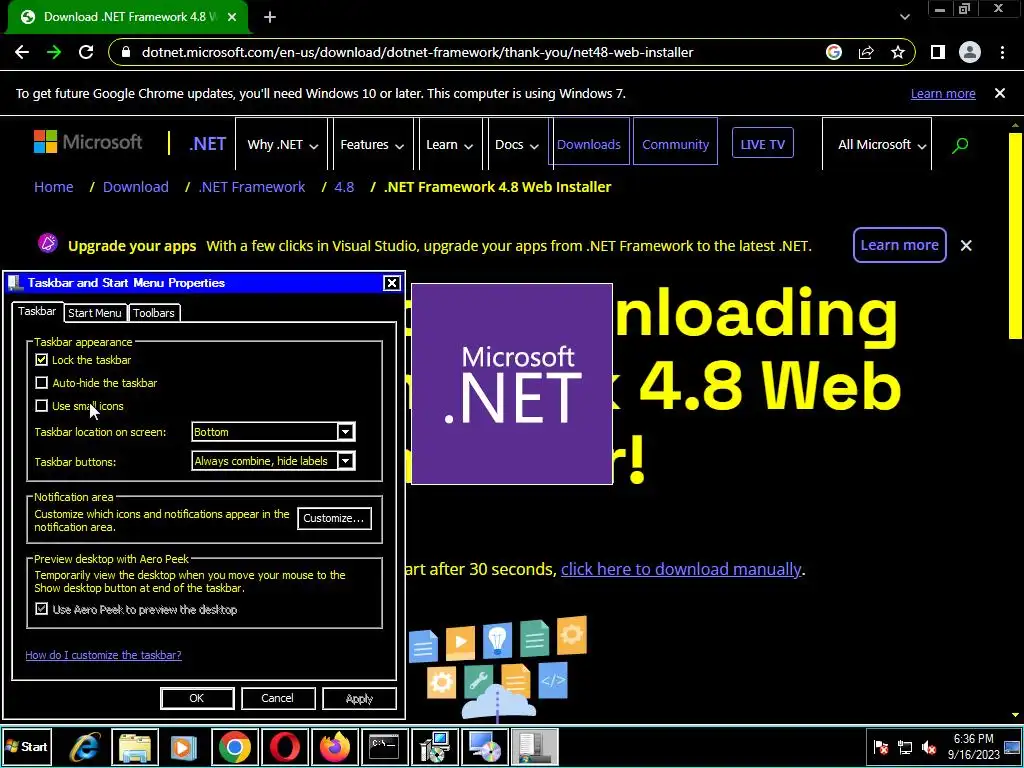
Task: Open How do I customize the taskbar link
Action: pos(103,655)
